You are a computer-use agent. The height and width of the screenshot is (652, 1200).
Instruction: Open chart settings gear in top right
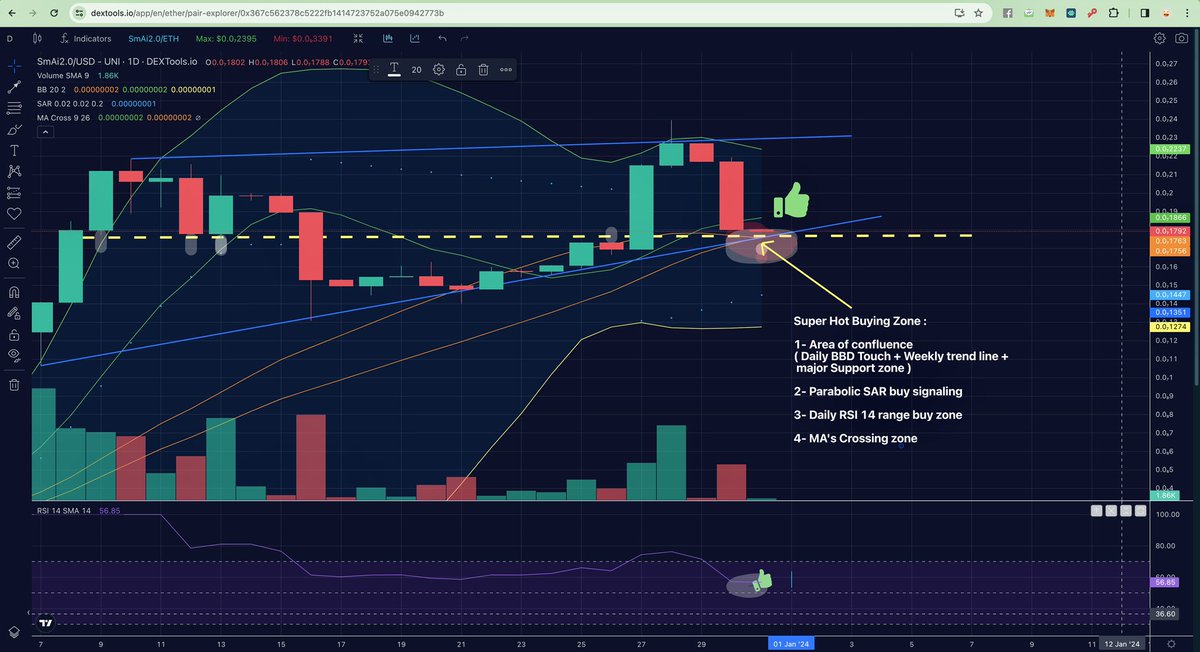coord(1159,38)
